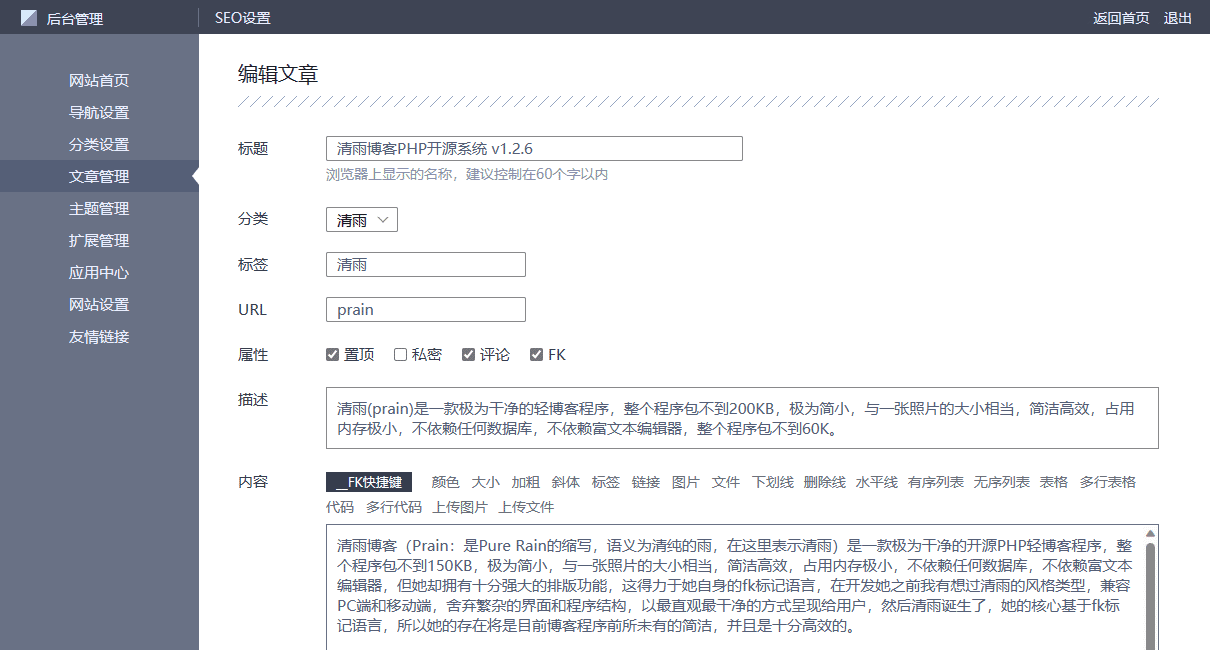Insert 多行代码 code block
1210x650 pixels.
coord(394,507)
